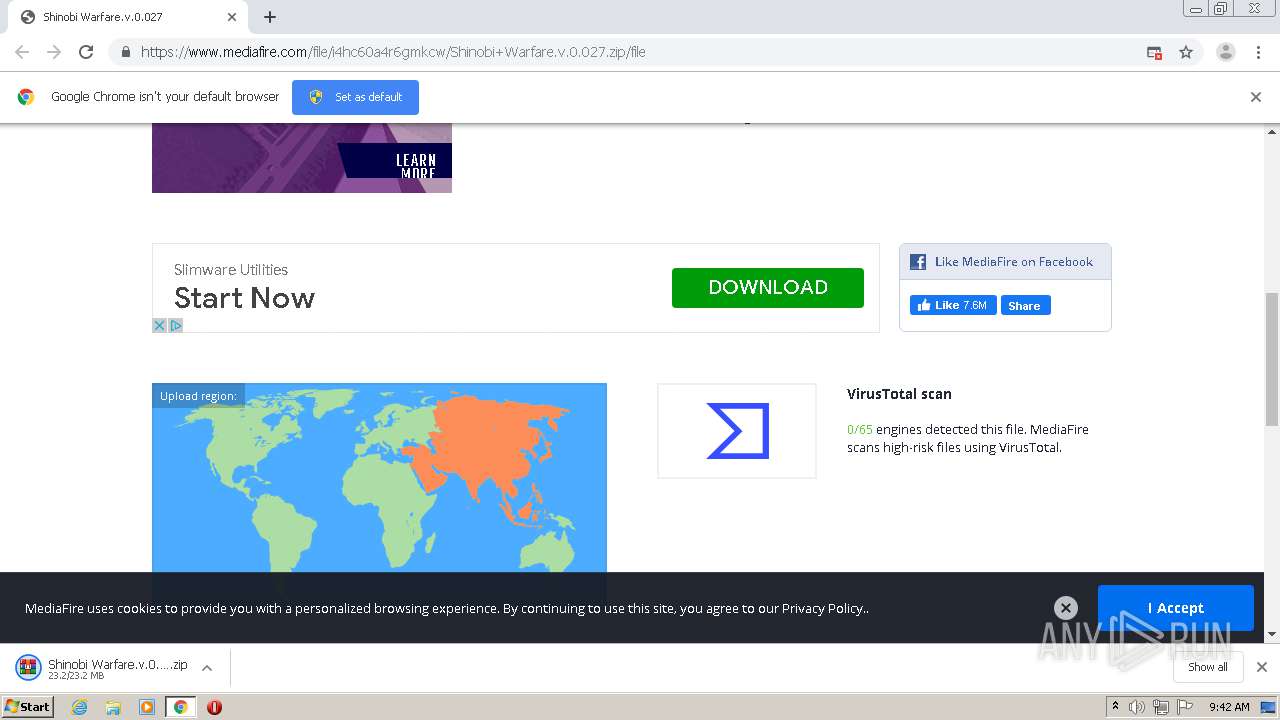This screenshot has height=720, width=1280.
Task: Click the network tray icon
Action: [1161, 707]
